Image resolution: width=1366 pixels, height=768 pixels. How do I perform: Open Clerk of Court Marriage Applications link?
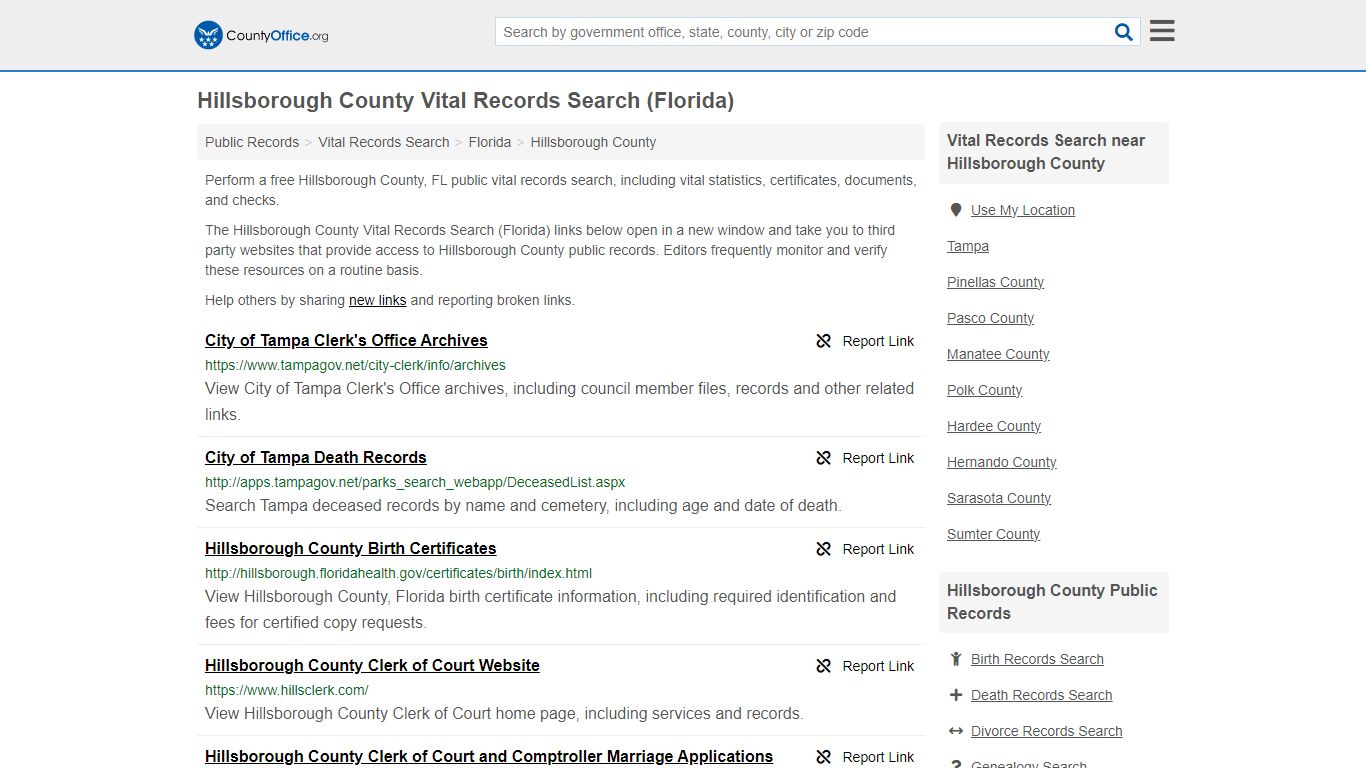(x=489, y=756)
